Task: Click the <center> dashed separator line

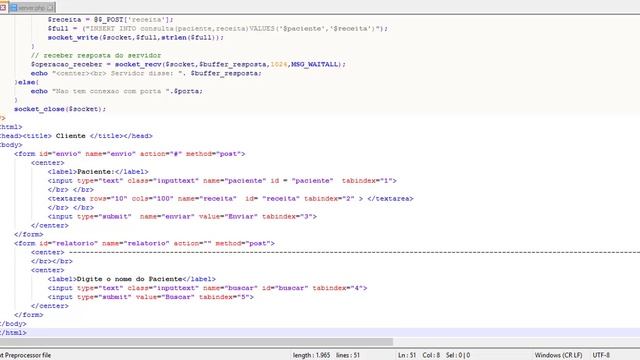Action: (x=335, y=252)
